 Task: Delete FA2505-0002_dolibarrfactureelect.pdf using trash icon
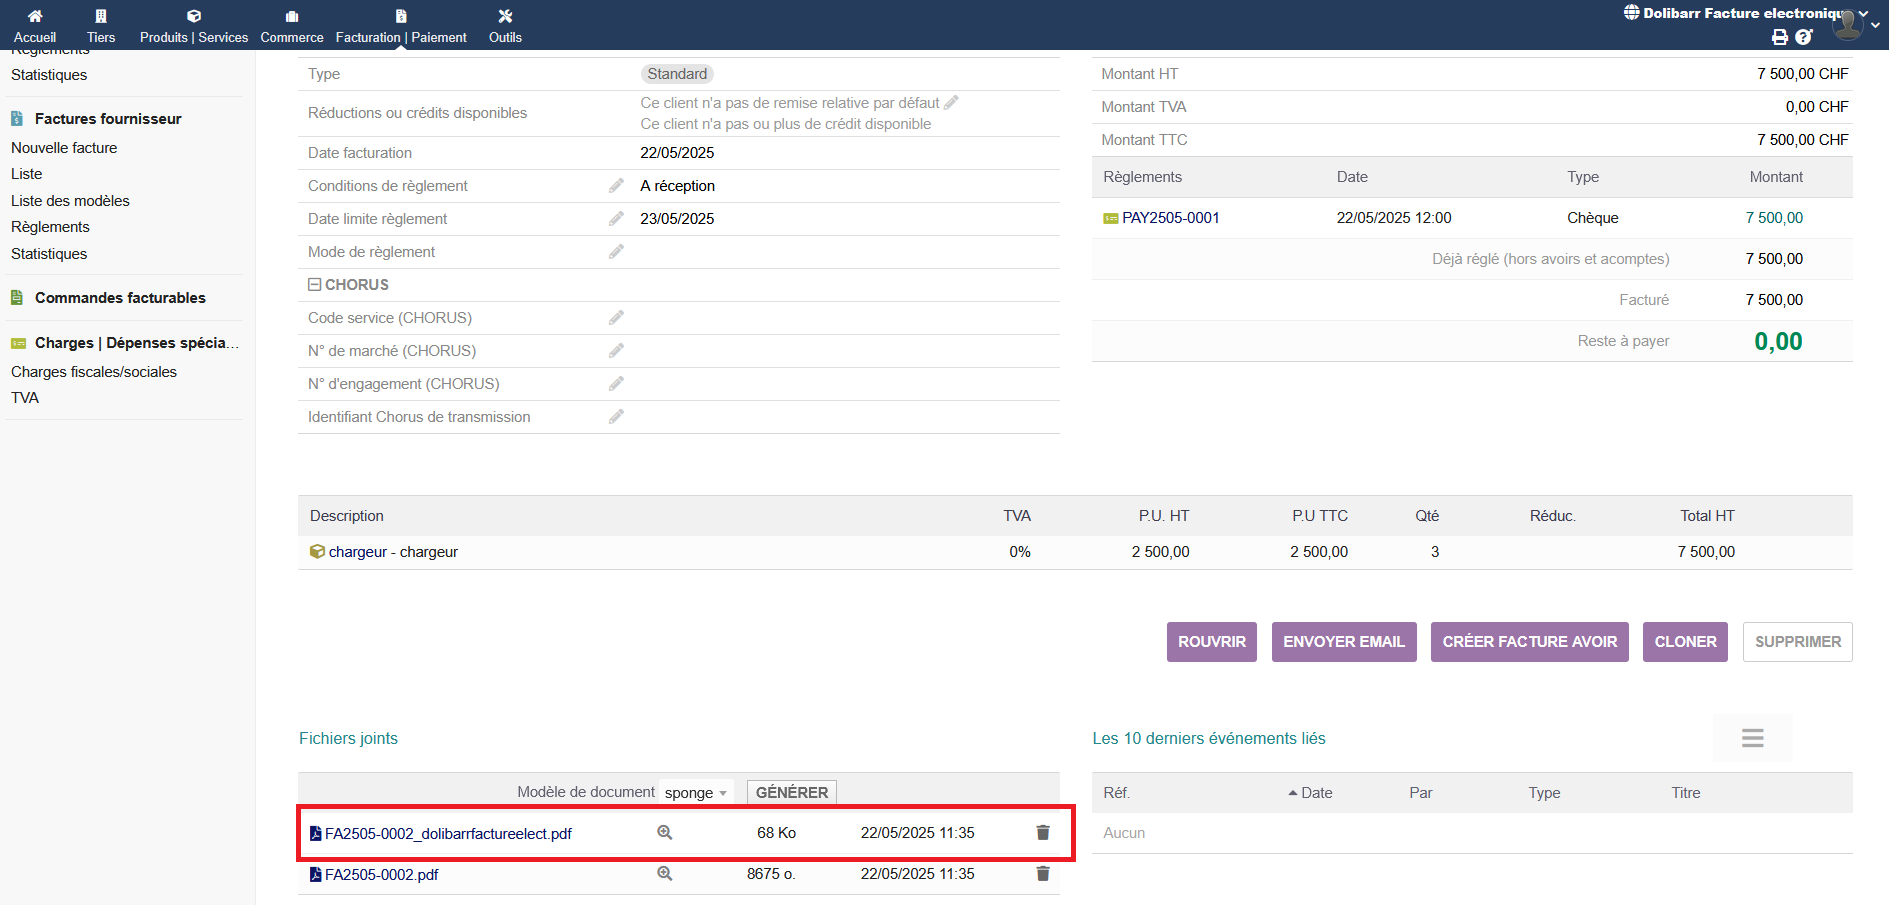coord(1043,833)
